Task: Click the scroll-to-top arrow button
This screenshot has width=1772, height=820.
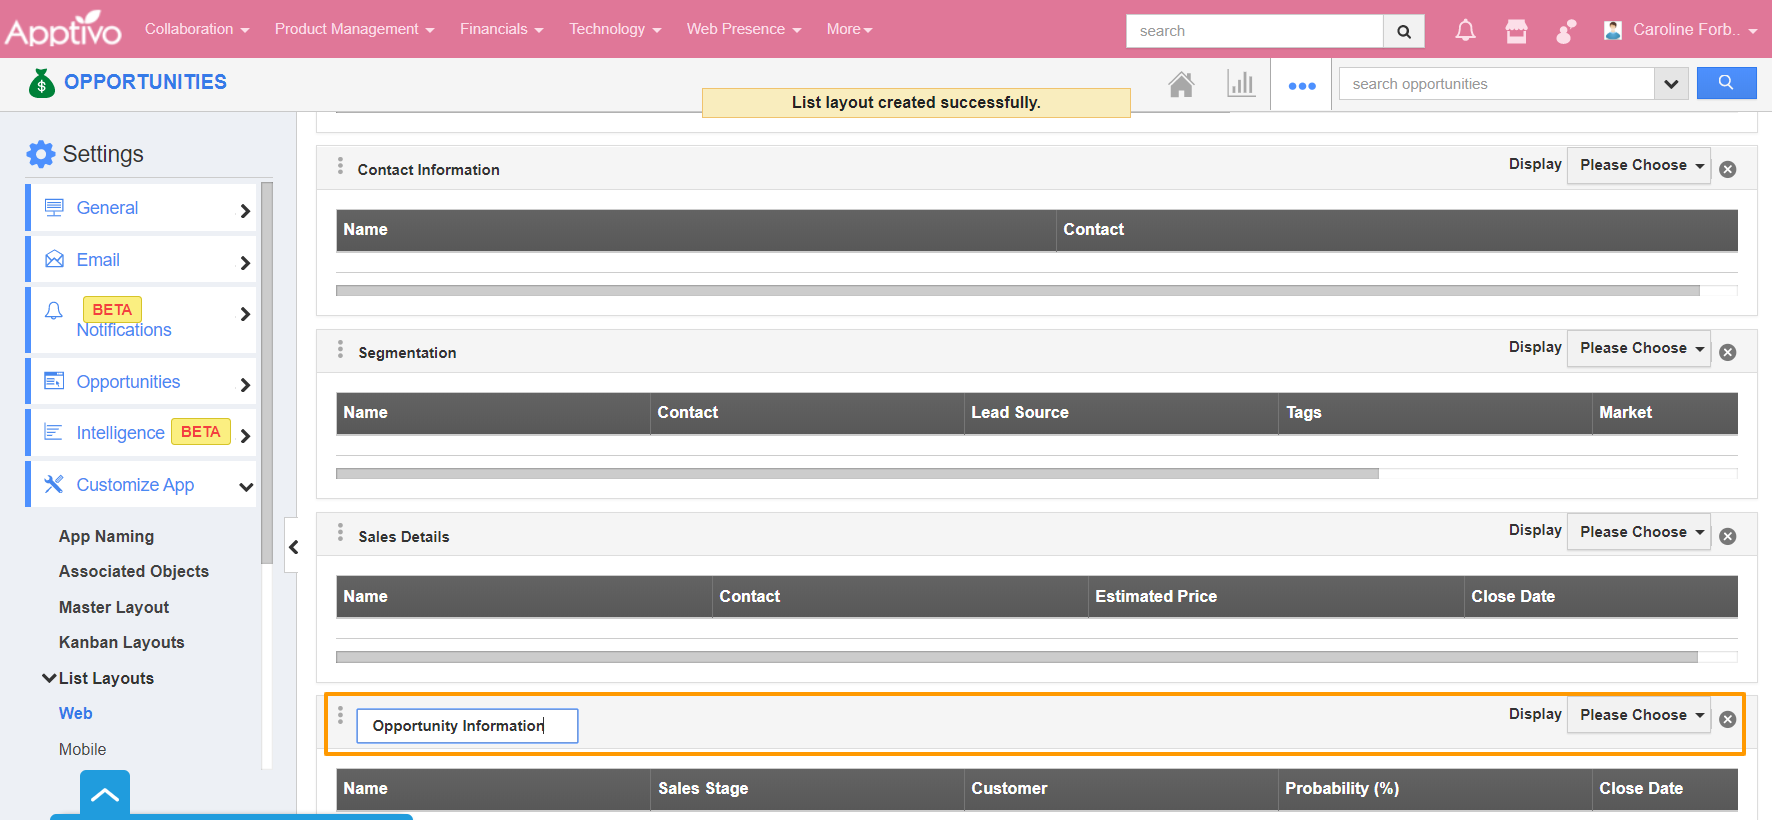Action: (x=105, y=795)
